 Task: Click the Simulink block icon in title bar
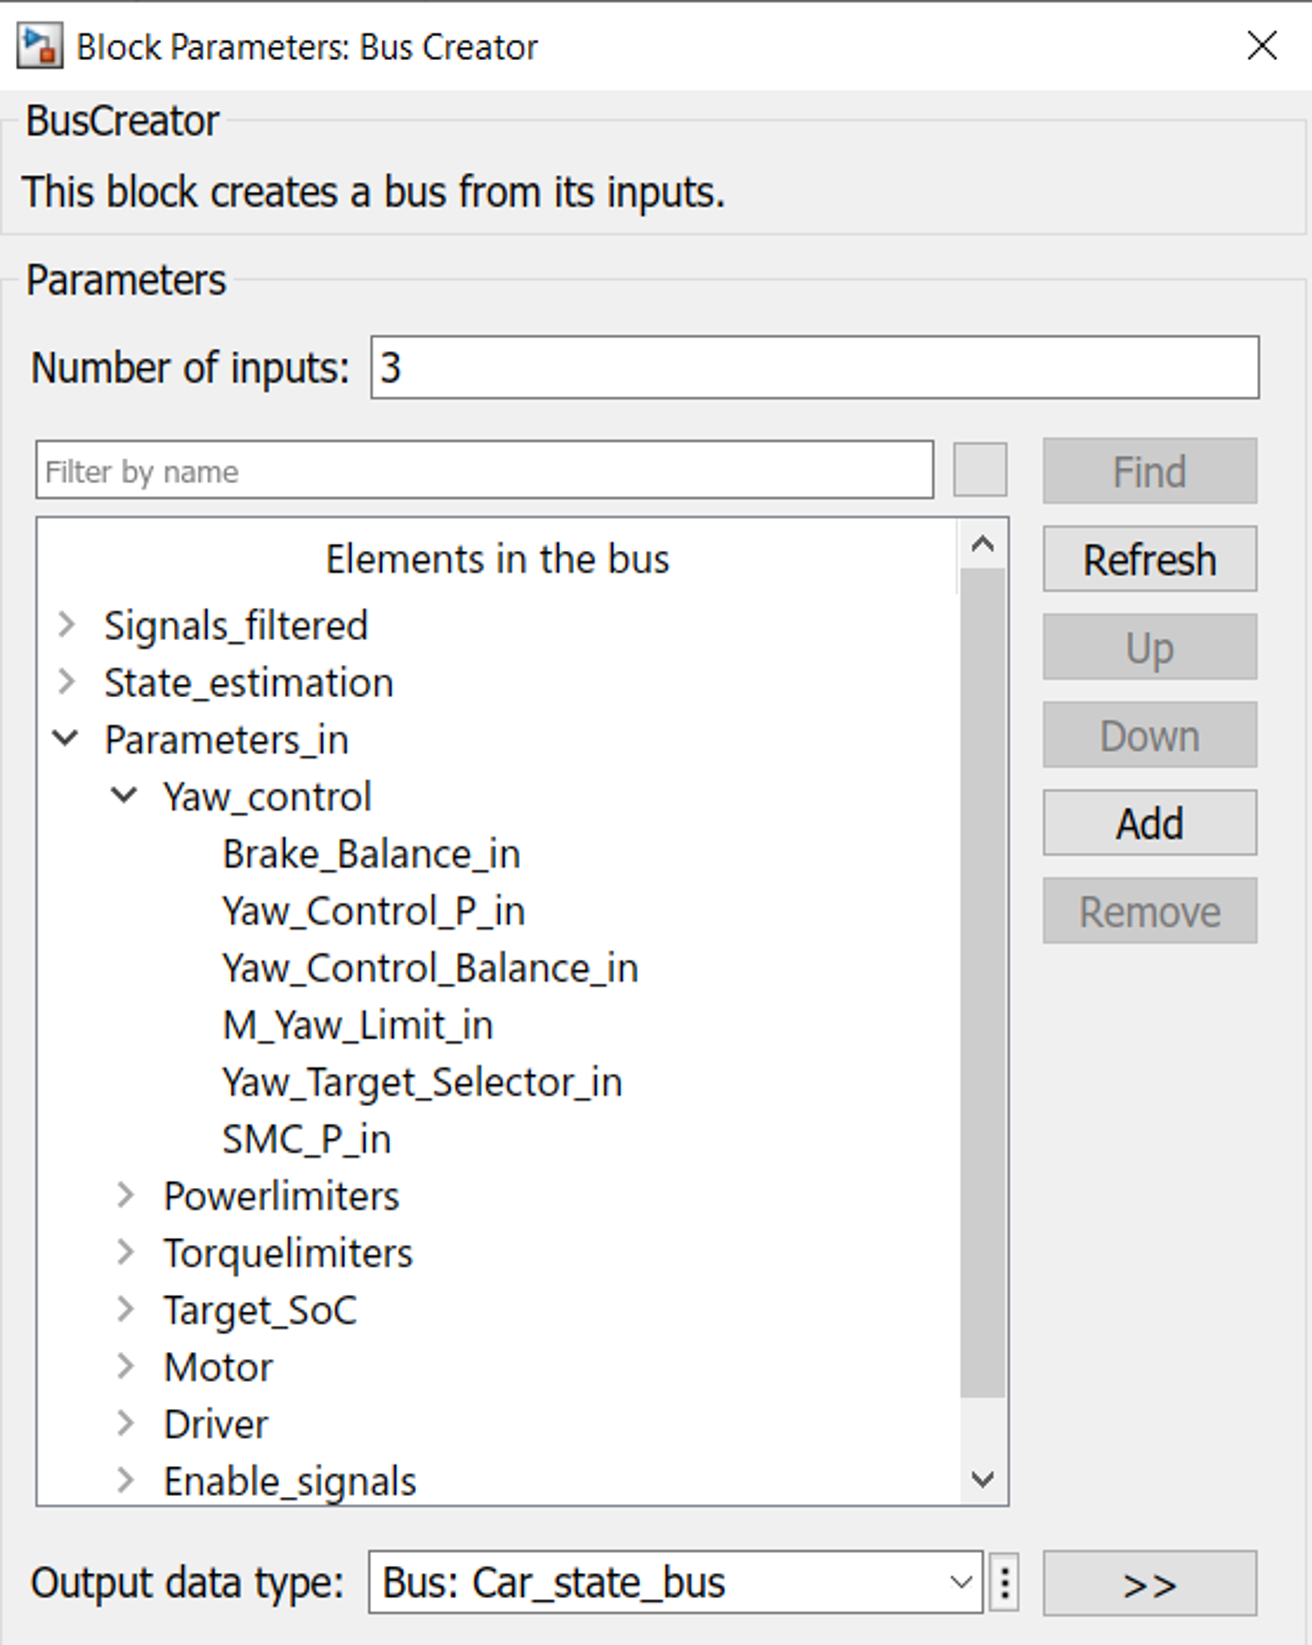pos(40,46)
